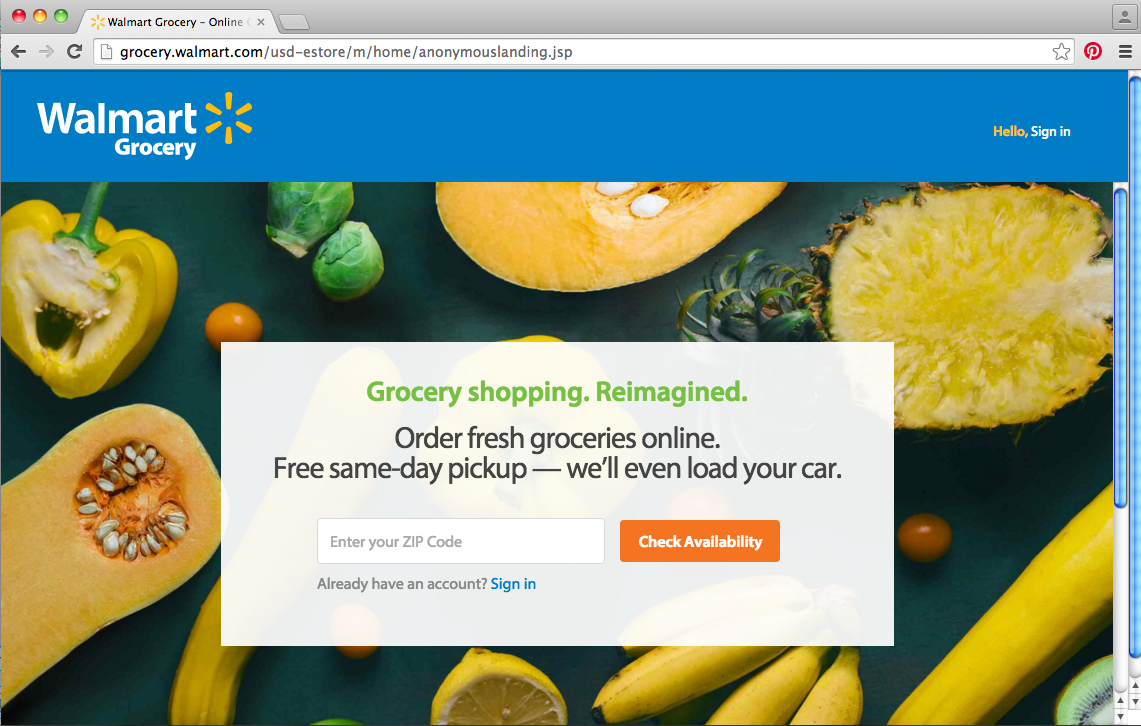The image size is (1141, 726).
Task: Click the browser forward arrow
Action: [x=47, y=52]
